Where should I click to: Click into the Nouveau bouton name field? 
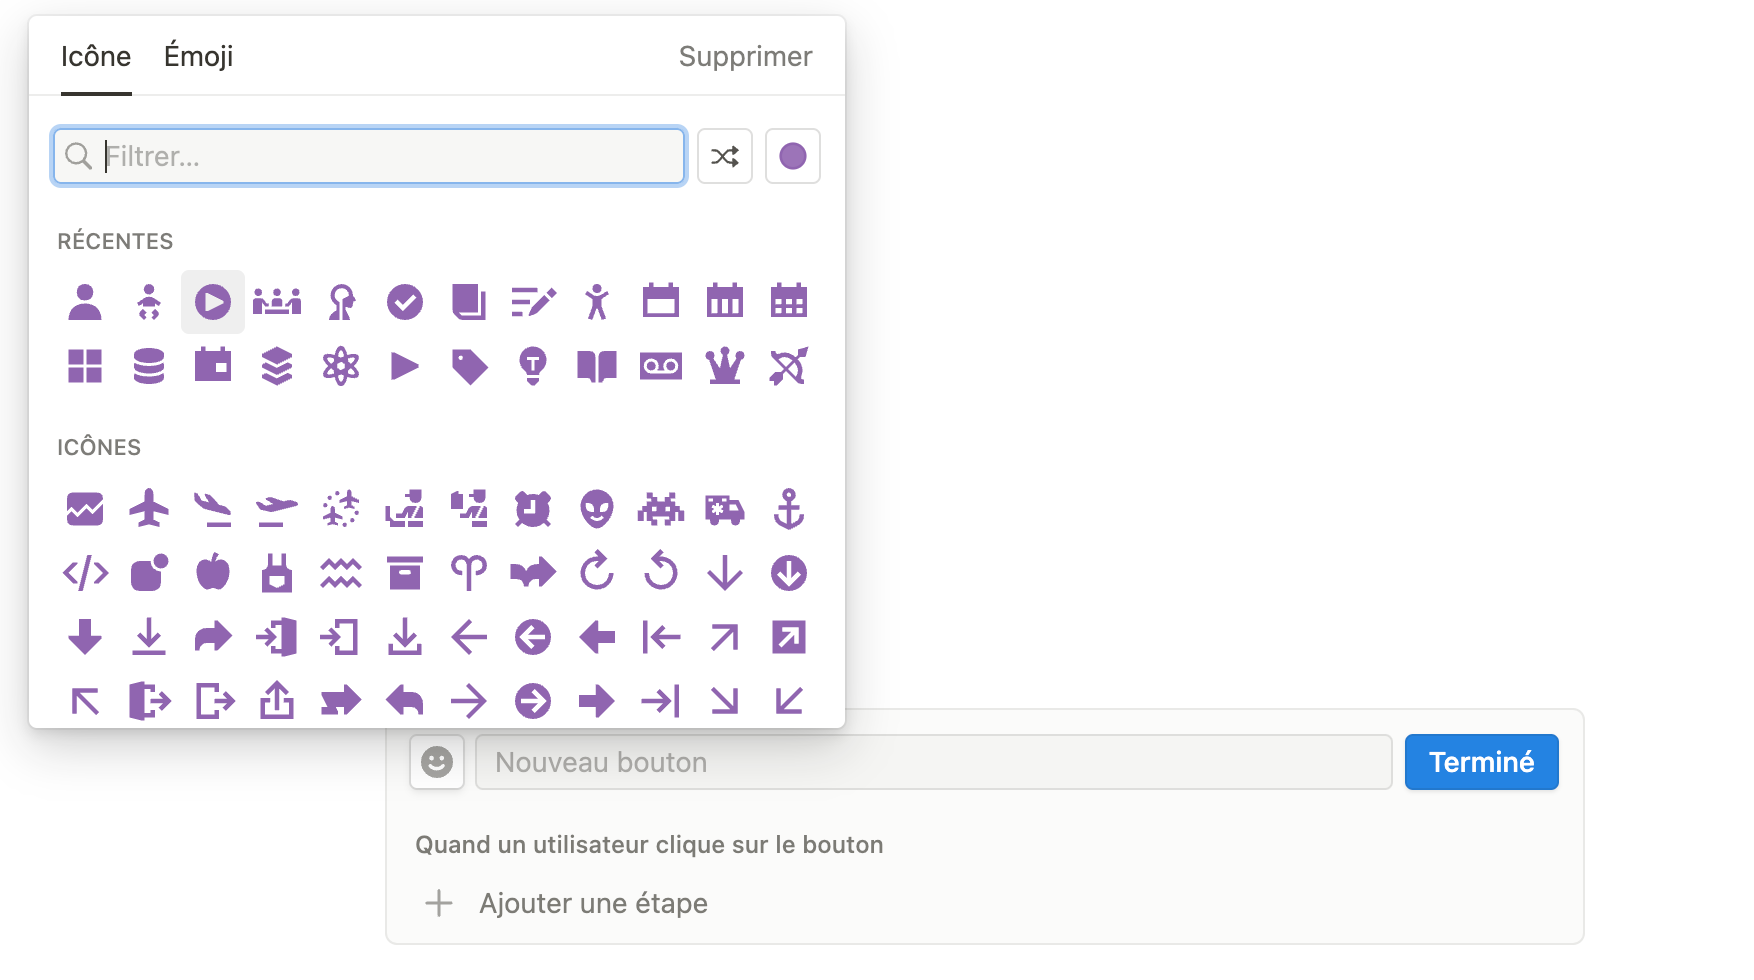(934, 762)
